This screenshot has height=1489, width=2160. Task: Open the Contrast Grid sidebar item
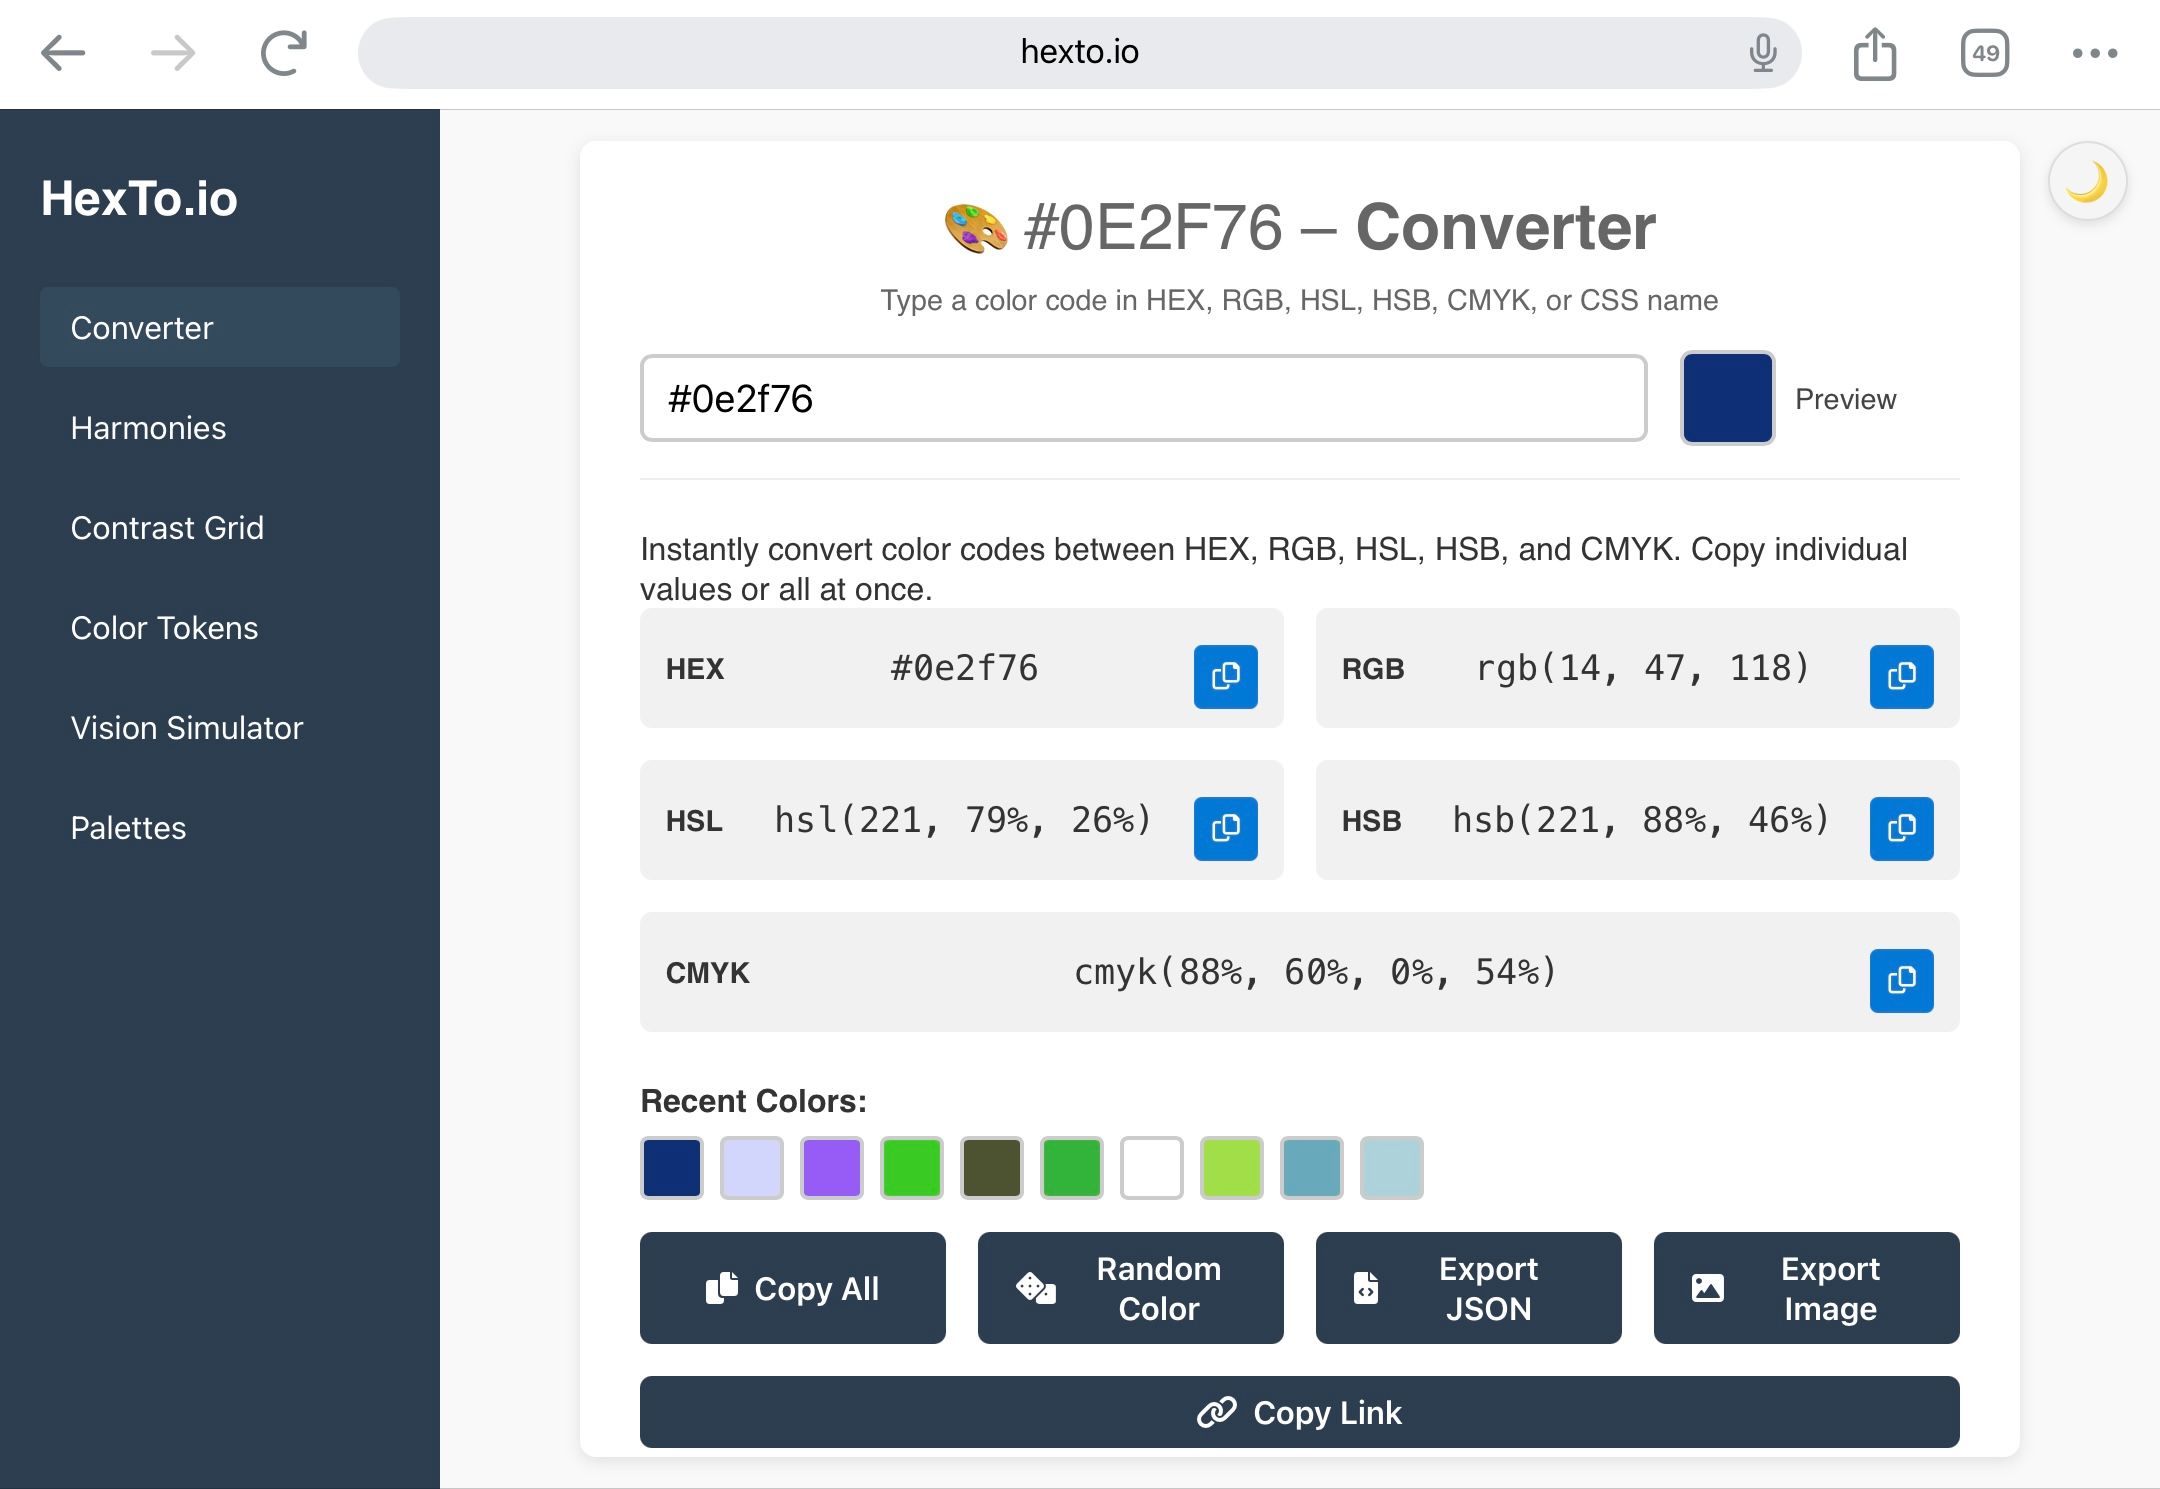click(x=167, y=528)
